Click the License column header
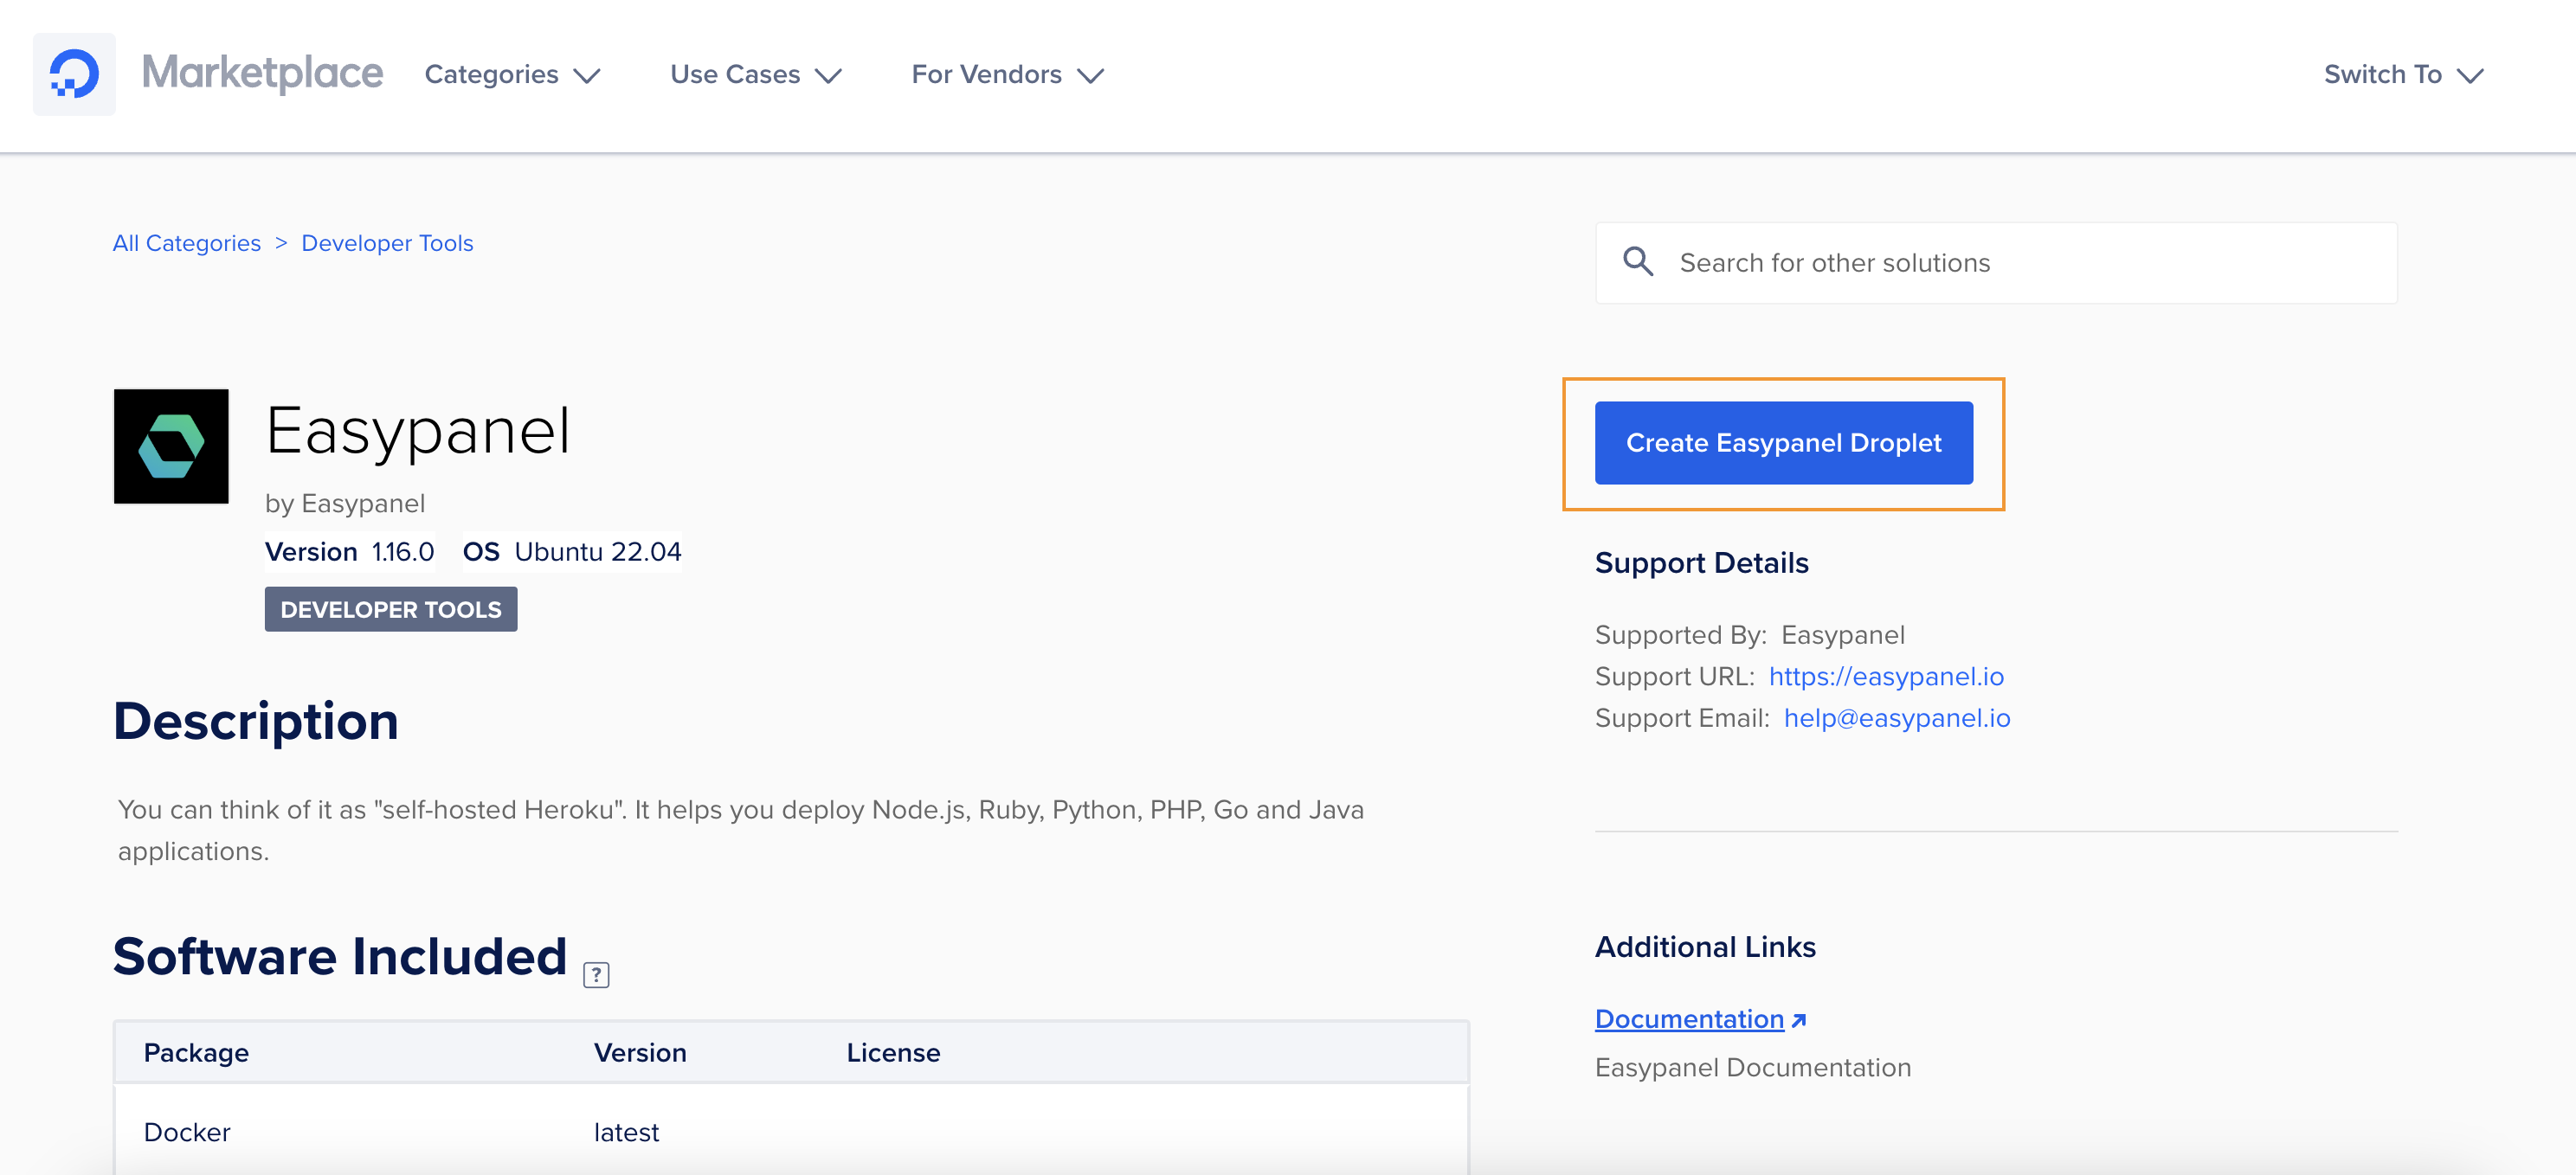Viewport: 2576px width, 1175px height. coord(893,1053)
